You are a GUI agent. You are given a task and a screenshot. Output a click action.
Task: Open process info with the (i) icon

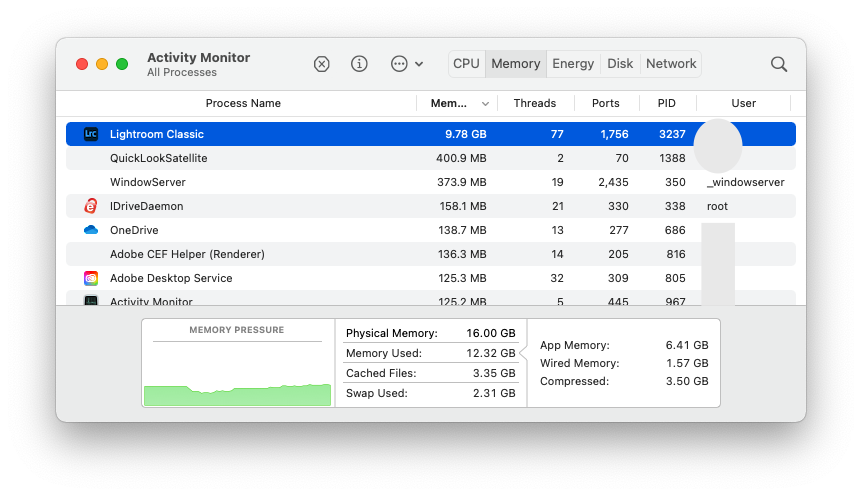point(359,64)
